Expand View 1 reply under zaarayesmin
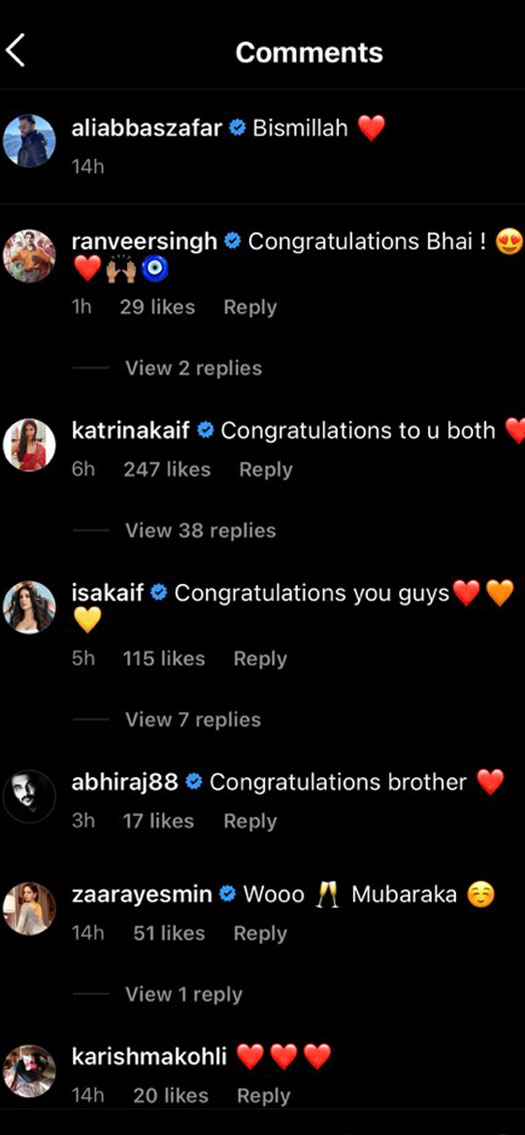Viewport: 525px width, 1135px height. pos(184,995)
